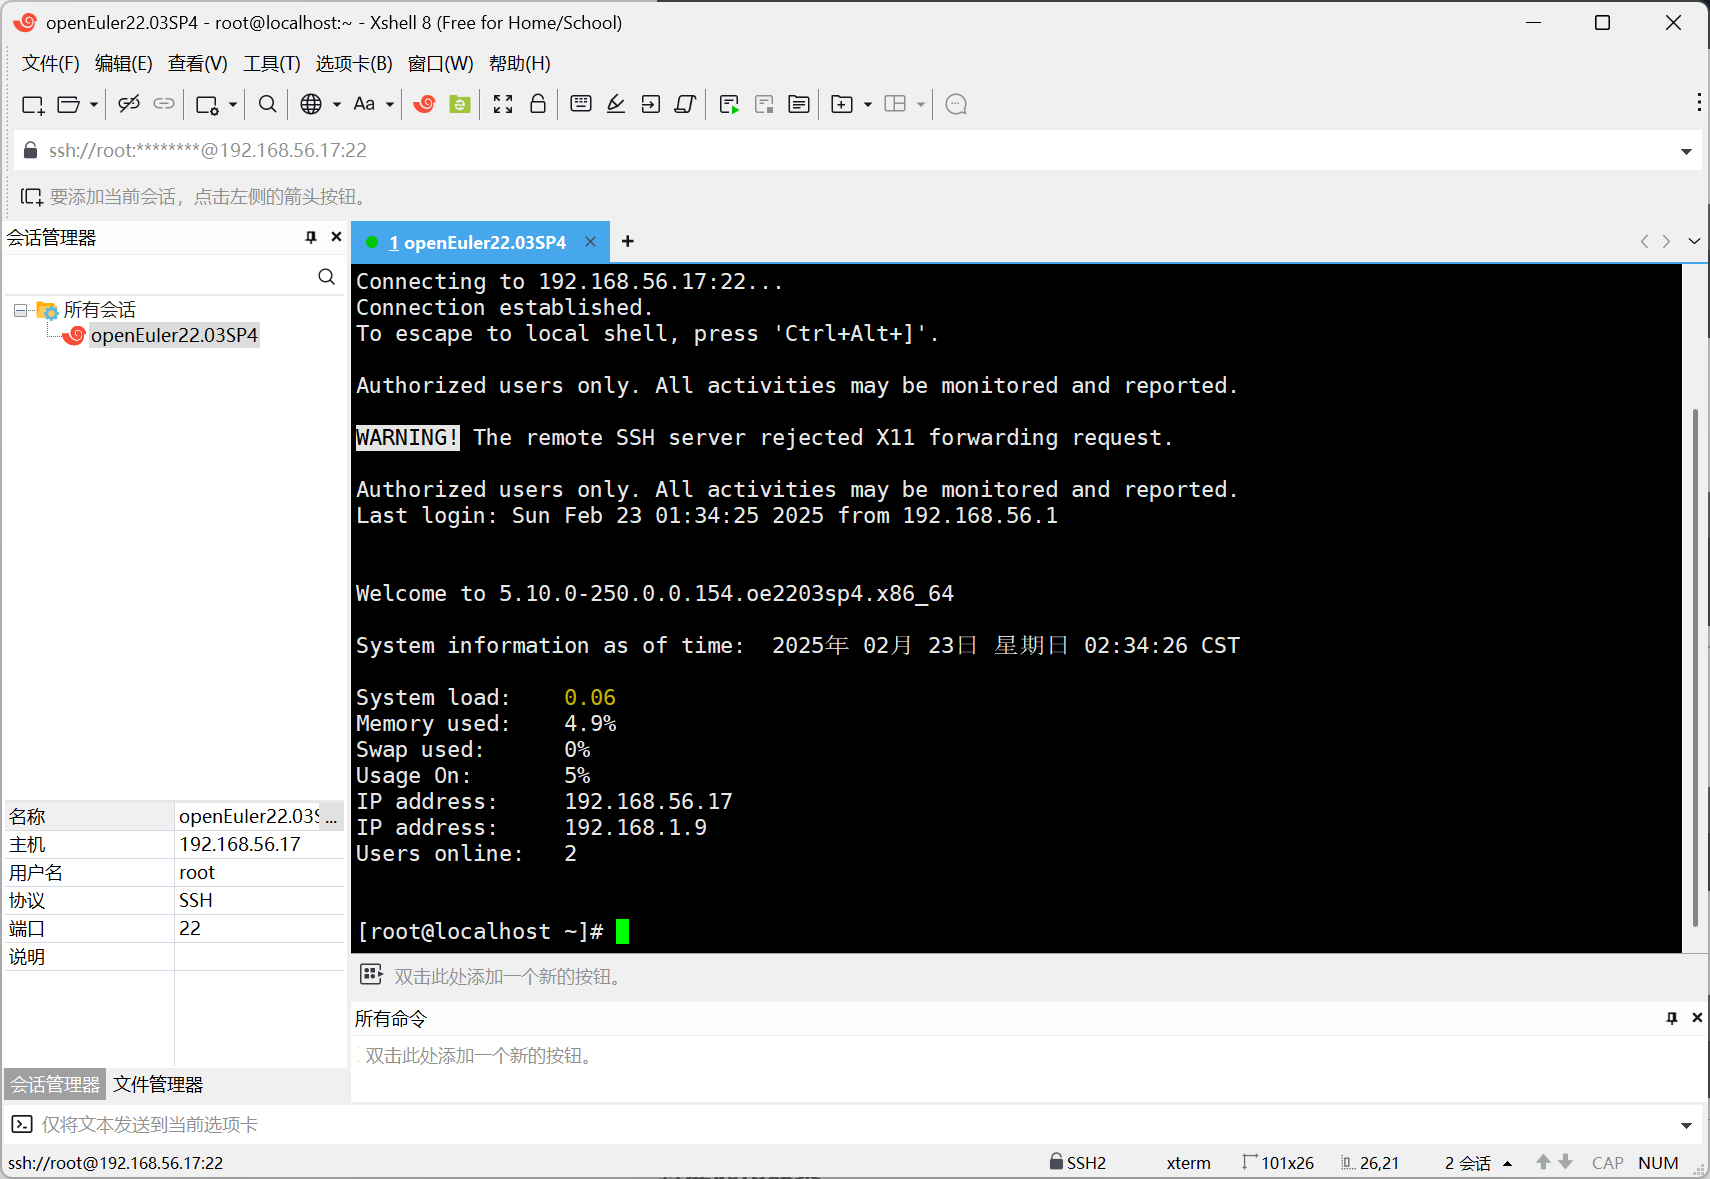The width and height of the screenshot is (1710, 1179).
Task: Open the Find magnifier tool in toolbar
Action: [x=267, y=104]
